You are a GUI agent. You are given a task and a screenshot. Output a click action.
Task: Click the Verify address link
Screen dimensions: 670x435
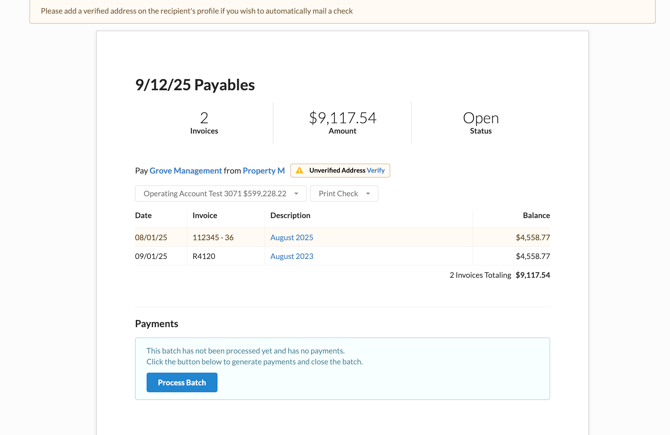[375, 171]
